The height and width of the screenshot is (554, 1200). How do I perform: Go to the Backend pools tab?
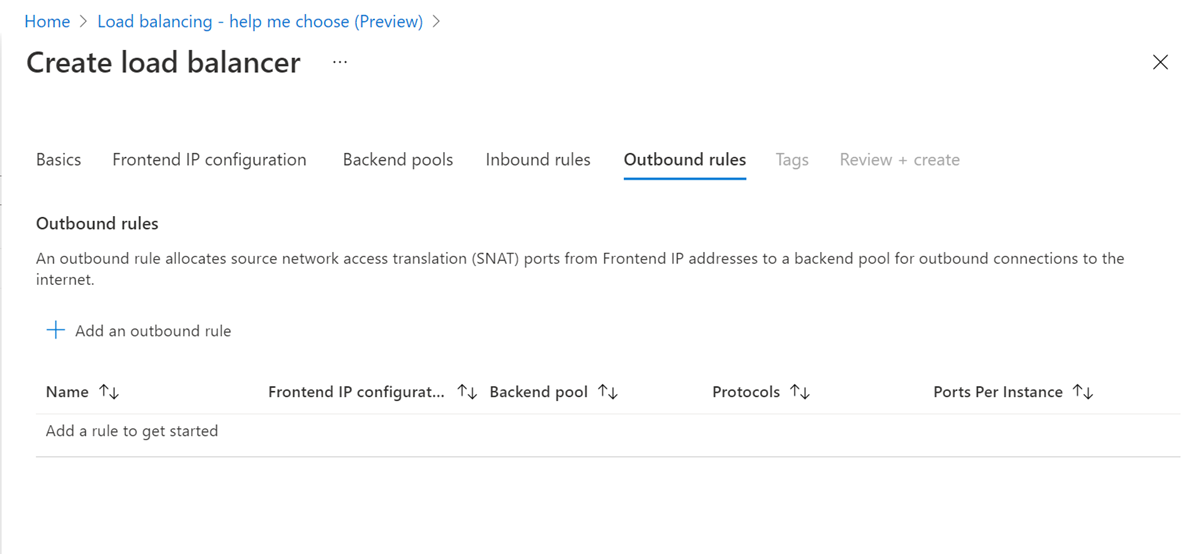(398, 160)
